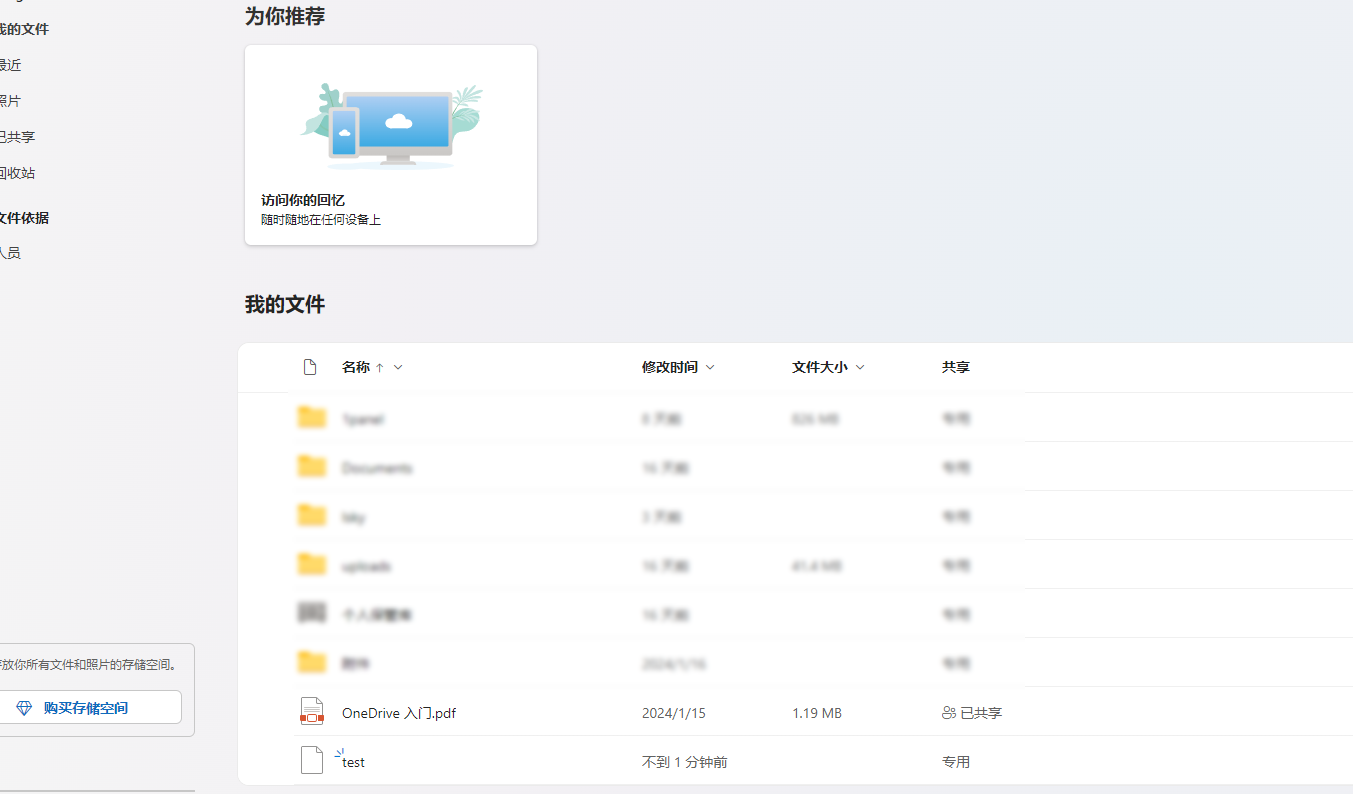Expand the 名称 column dropdown chevron
The height and width of the screenshot is (794, 1353).
pyautogui.click(x=398, y=367)
